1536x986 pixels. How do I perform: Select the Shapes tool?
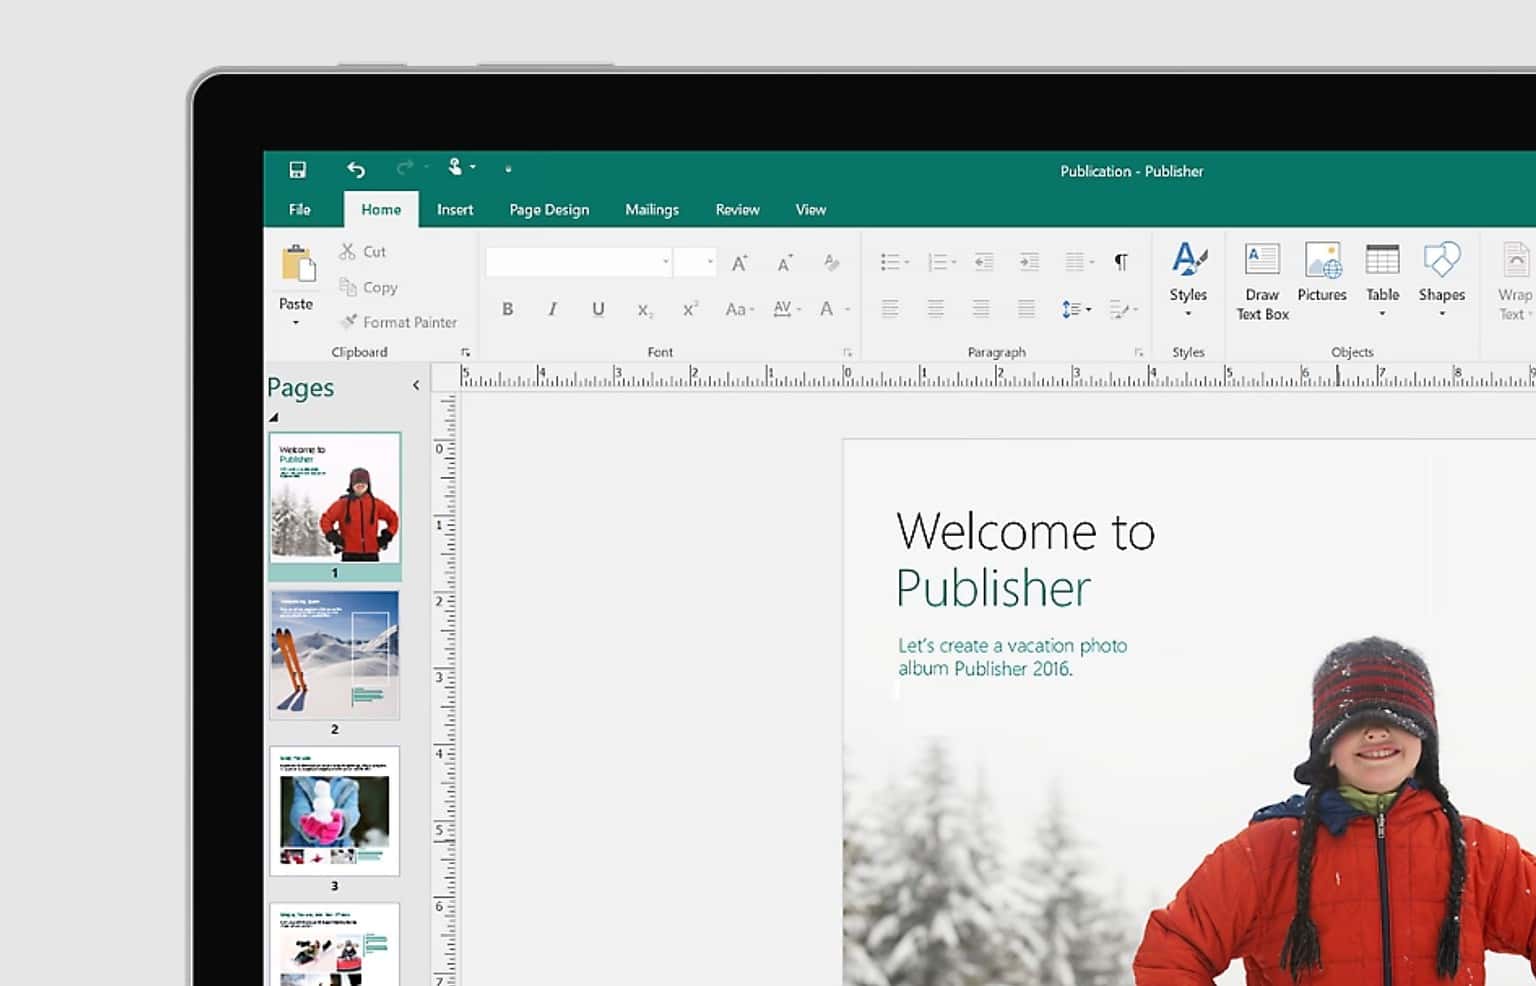click(1441, 275)
